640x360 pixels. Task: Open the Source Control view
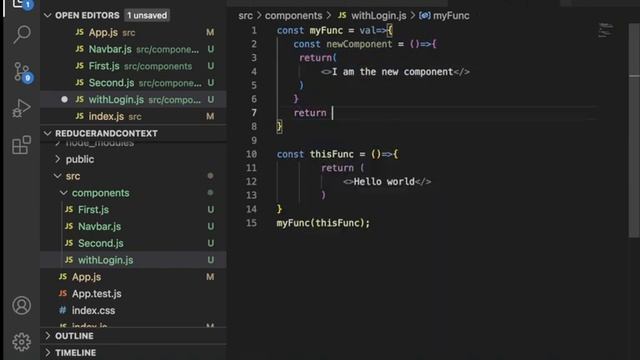tap(22, 72)
